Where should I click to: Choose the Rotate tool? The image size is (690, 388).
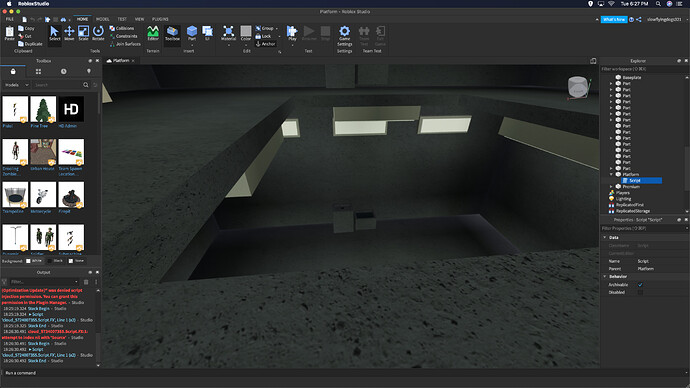tap(98, 33)
